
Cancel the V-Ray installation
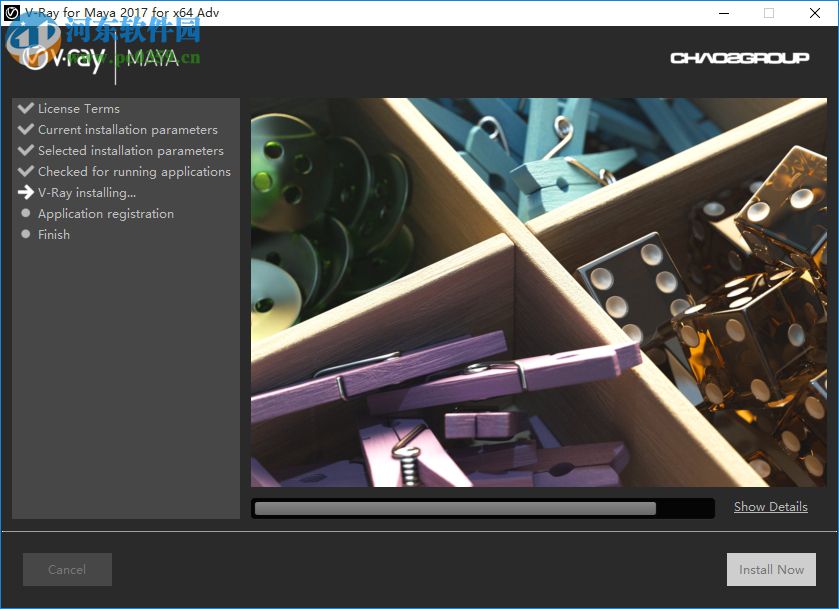tap(66, 569)
